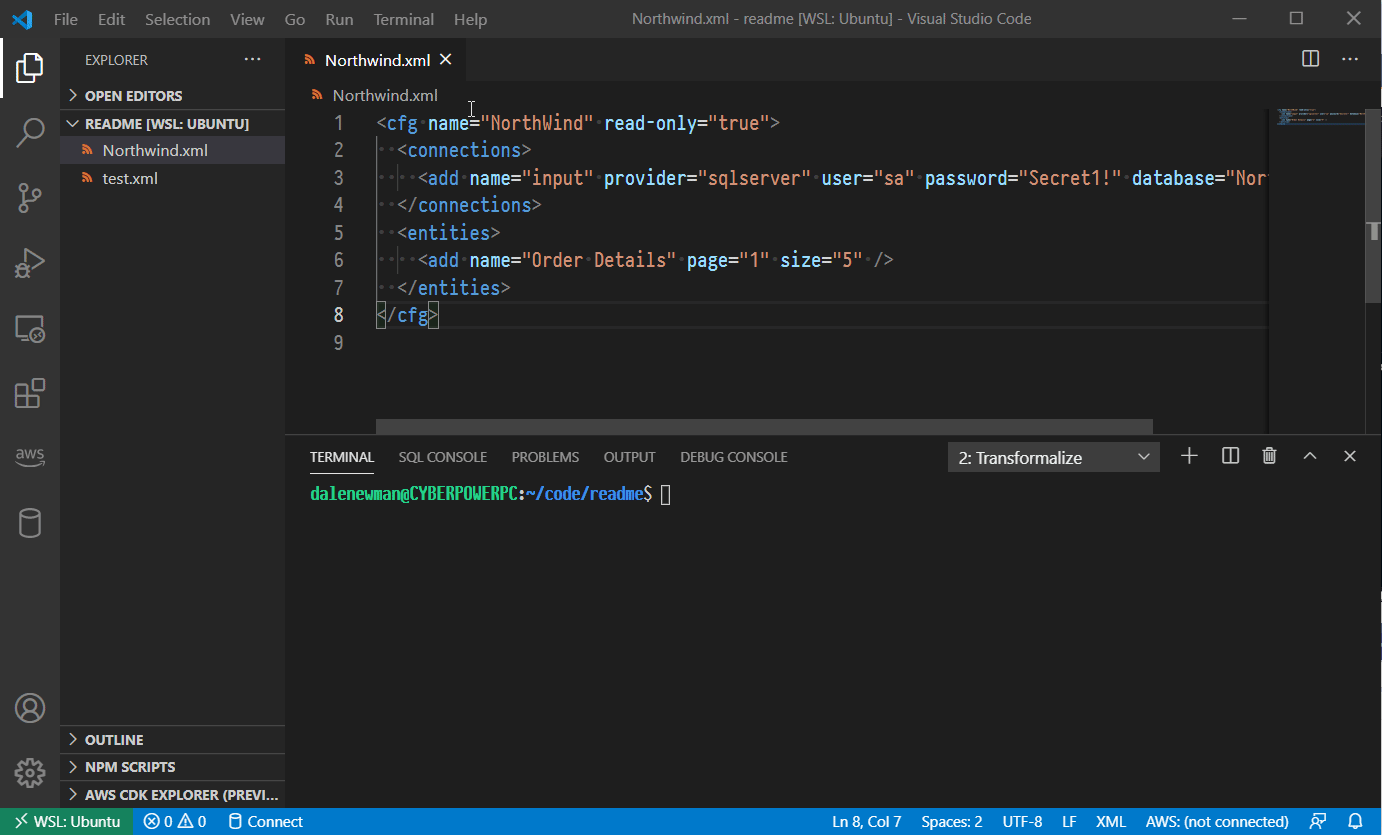Open the feedback icon in status bar
The width and height of the screenshot is (1382, 835).
click(x=1318, y=822)
